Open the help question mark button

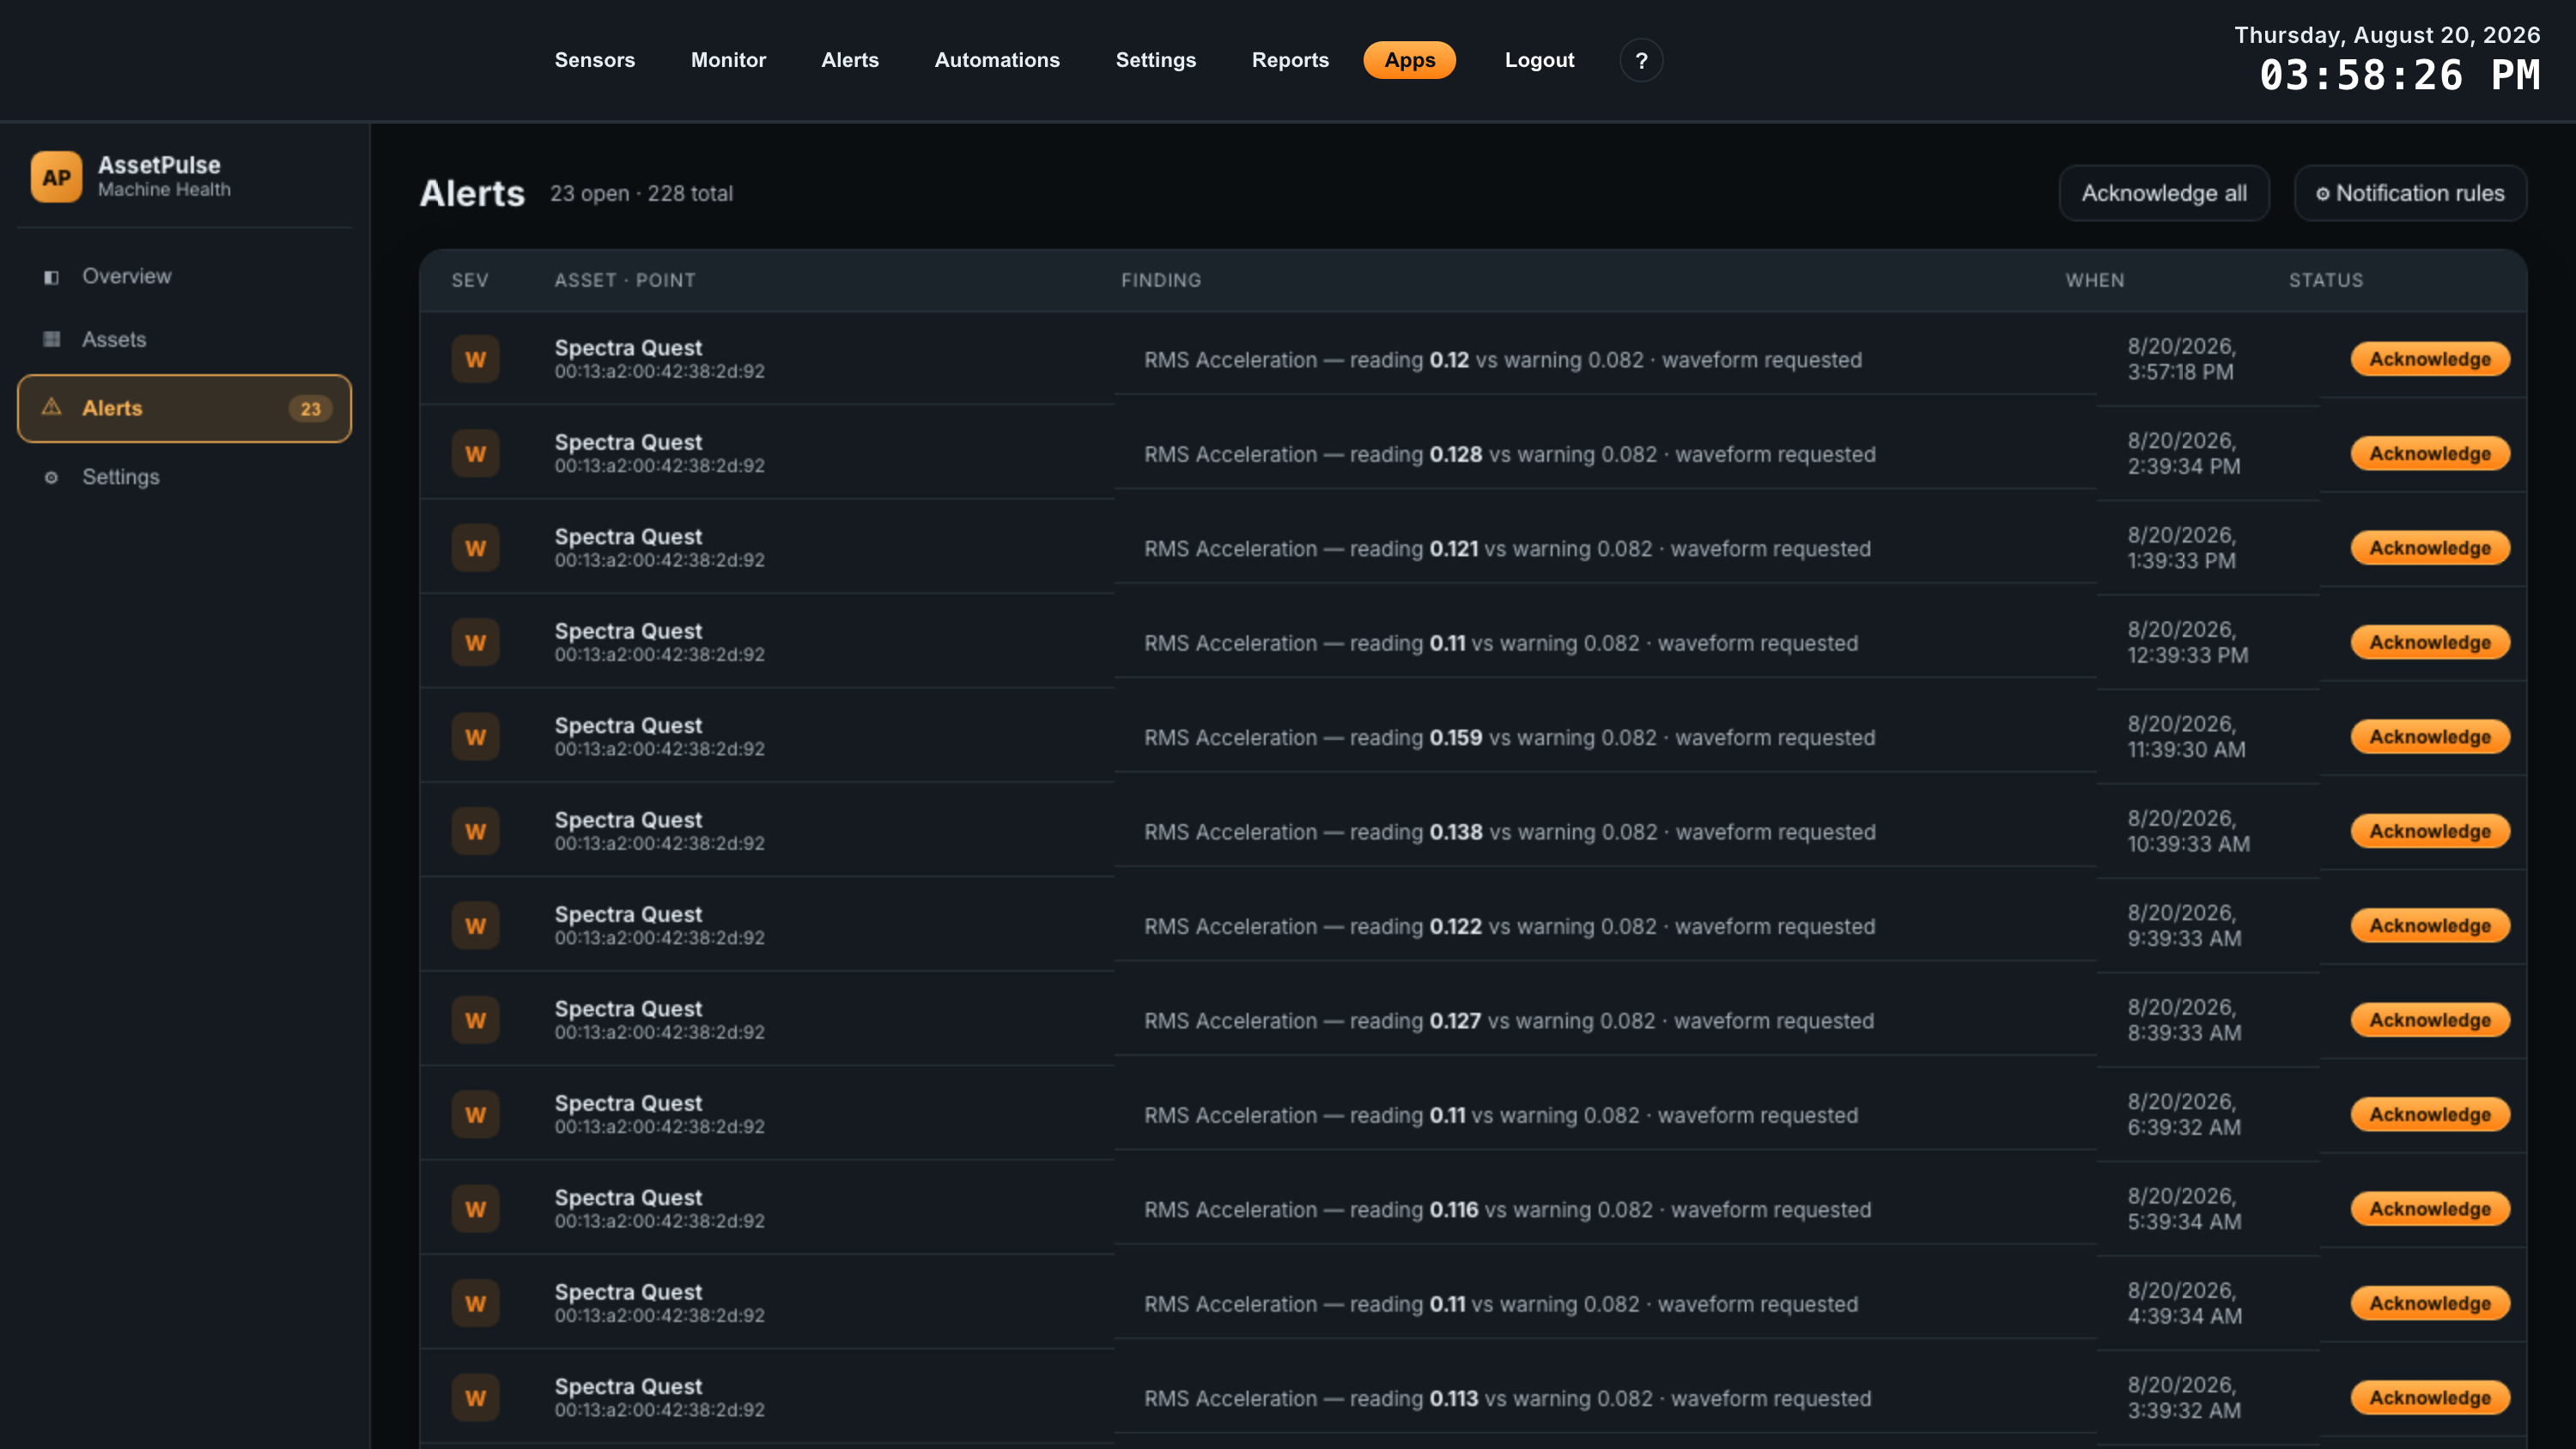point(1641,61)
